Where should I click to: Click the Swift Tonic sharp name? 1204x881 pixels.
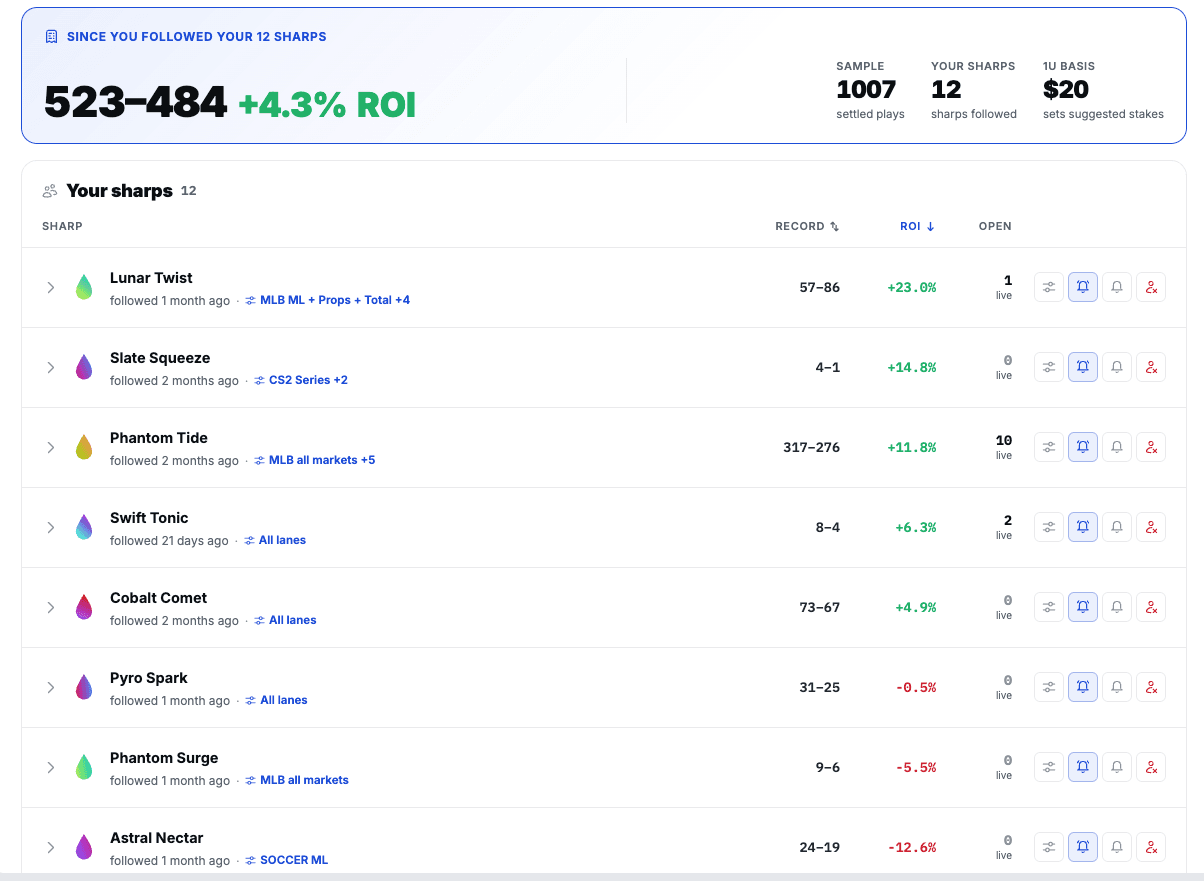click(149, 518)
